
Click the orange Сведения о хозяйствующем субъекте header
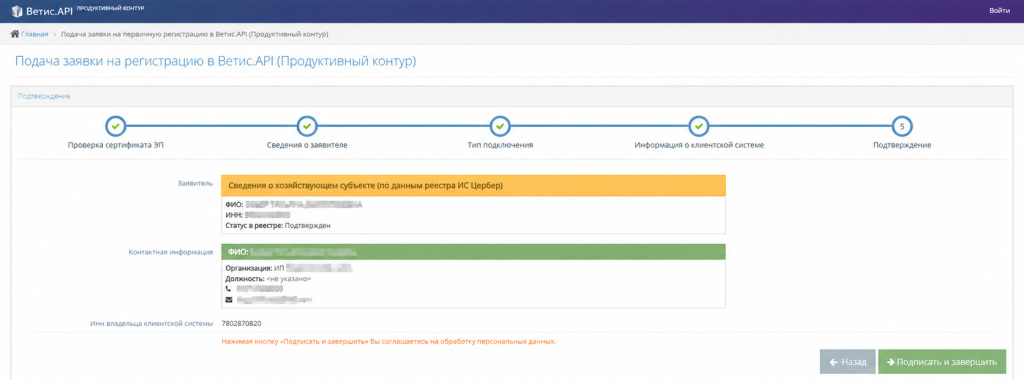[473, 185]
